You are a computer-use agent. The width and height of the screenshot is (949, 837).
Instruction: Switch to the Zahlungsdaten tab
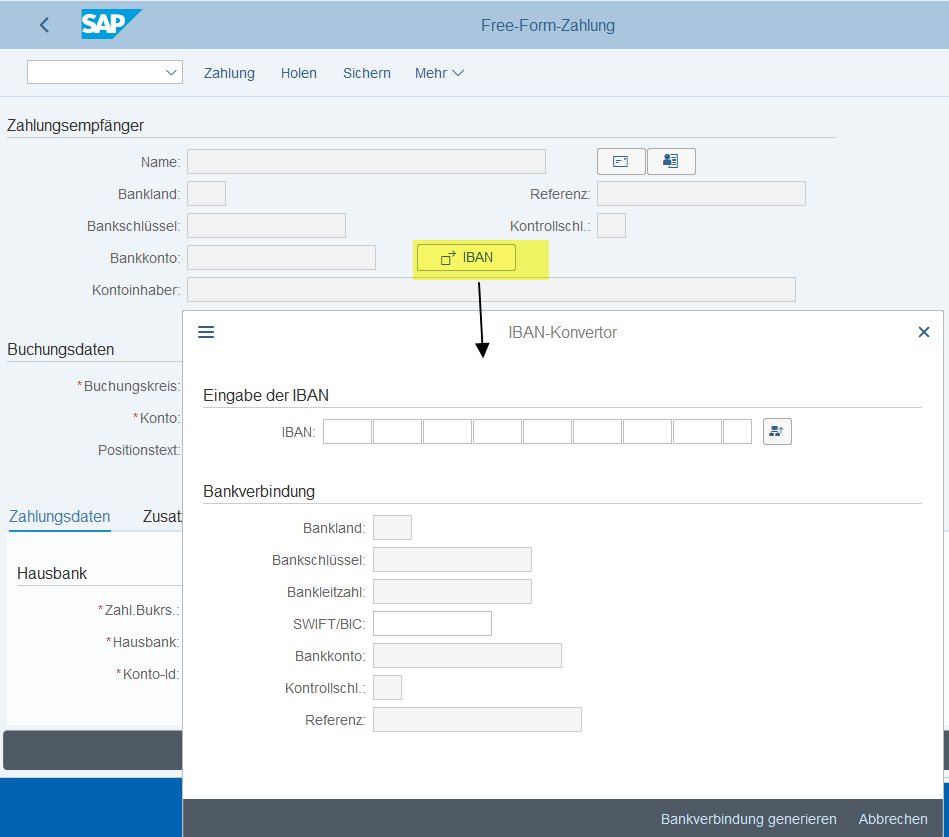[x=59, y=517]
